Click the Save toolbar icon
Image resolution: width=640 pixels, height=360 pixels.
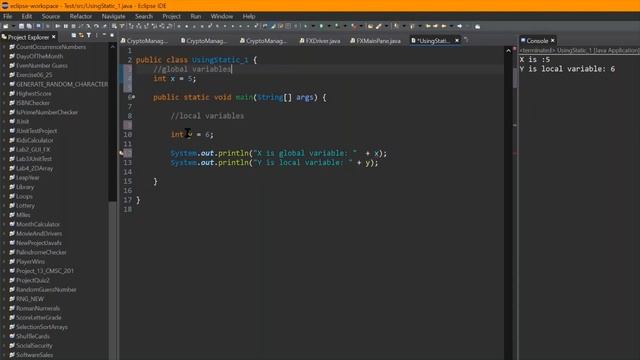click(x=22, y=26)
